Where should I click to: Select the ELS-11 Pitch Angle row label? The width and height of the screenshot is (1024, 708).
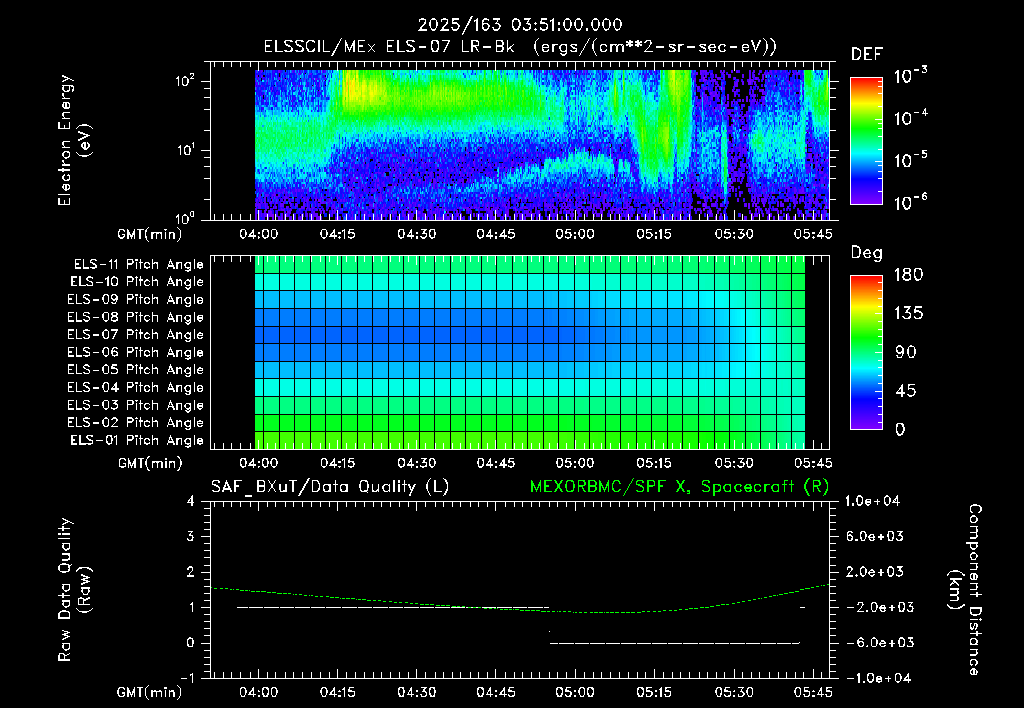(x=138, y=265)
